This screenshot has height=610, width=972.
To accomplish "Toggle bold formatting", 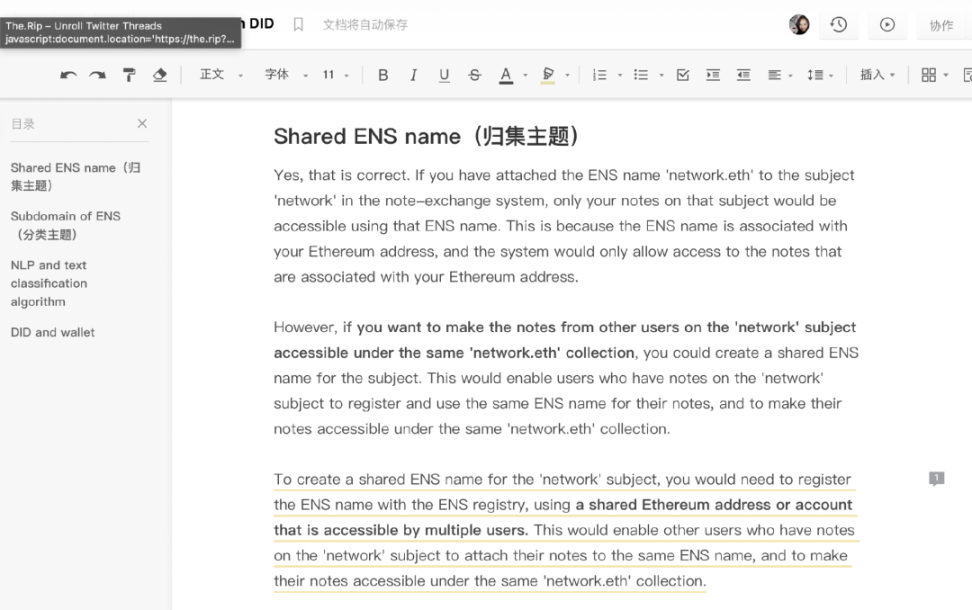I will point(383,75).
